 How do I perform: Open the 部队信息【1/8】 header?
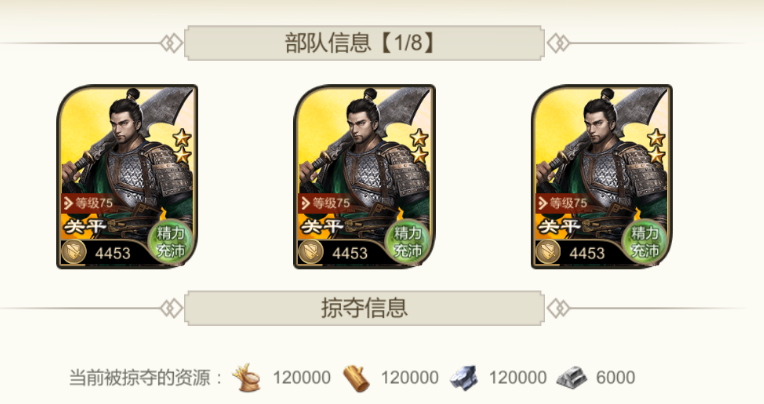click(x=364, y=43)
